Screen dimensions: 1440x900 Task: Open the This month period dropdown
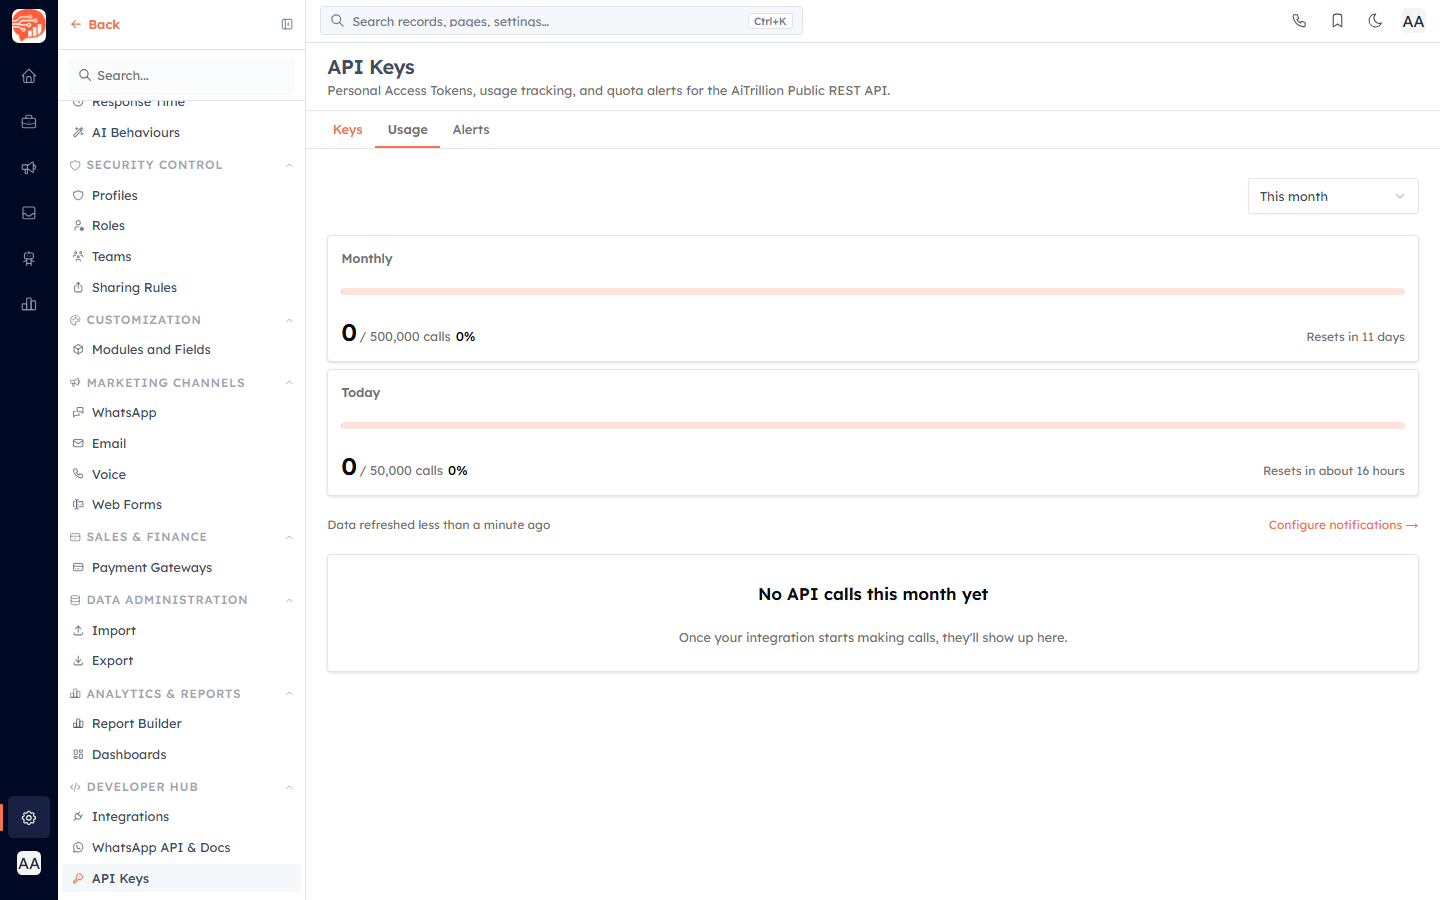tap(1333, 196)
